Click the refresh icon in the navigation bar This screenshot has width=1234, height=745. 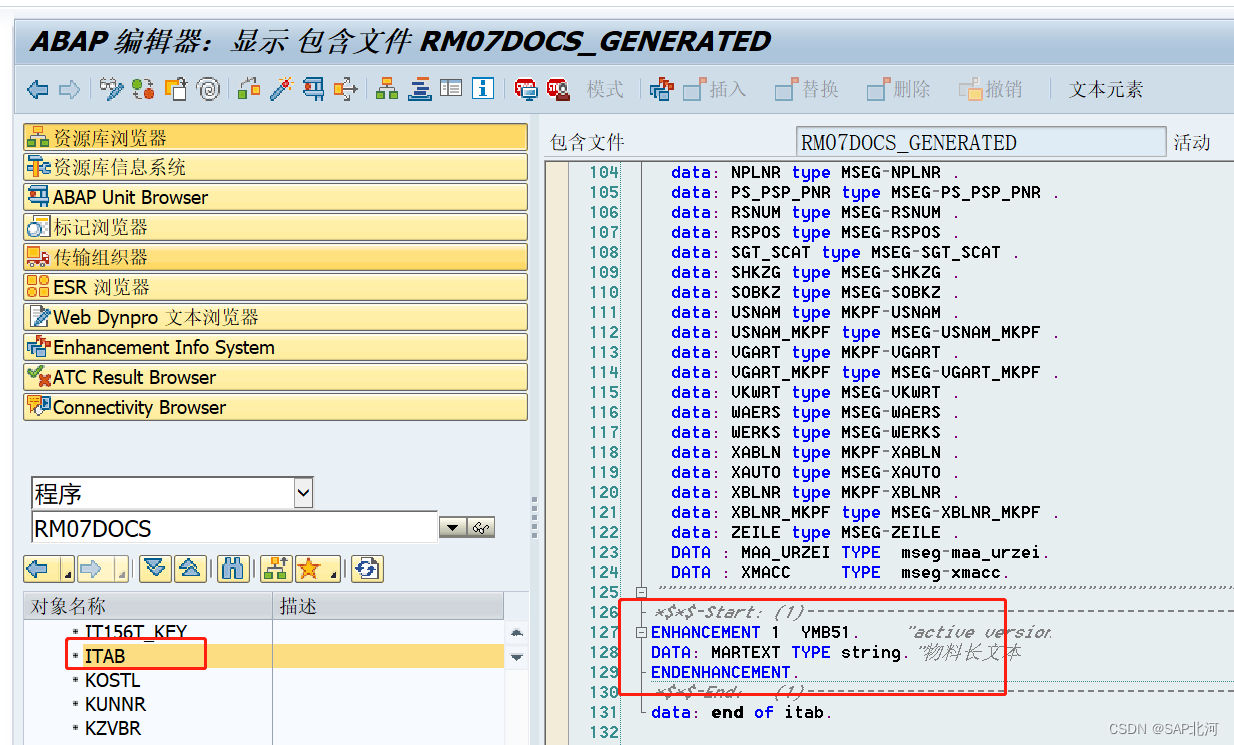click(367, 569)
